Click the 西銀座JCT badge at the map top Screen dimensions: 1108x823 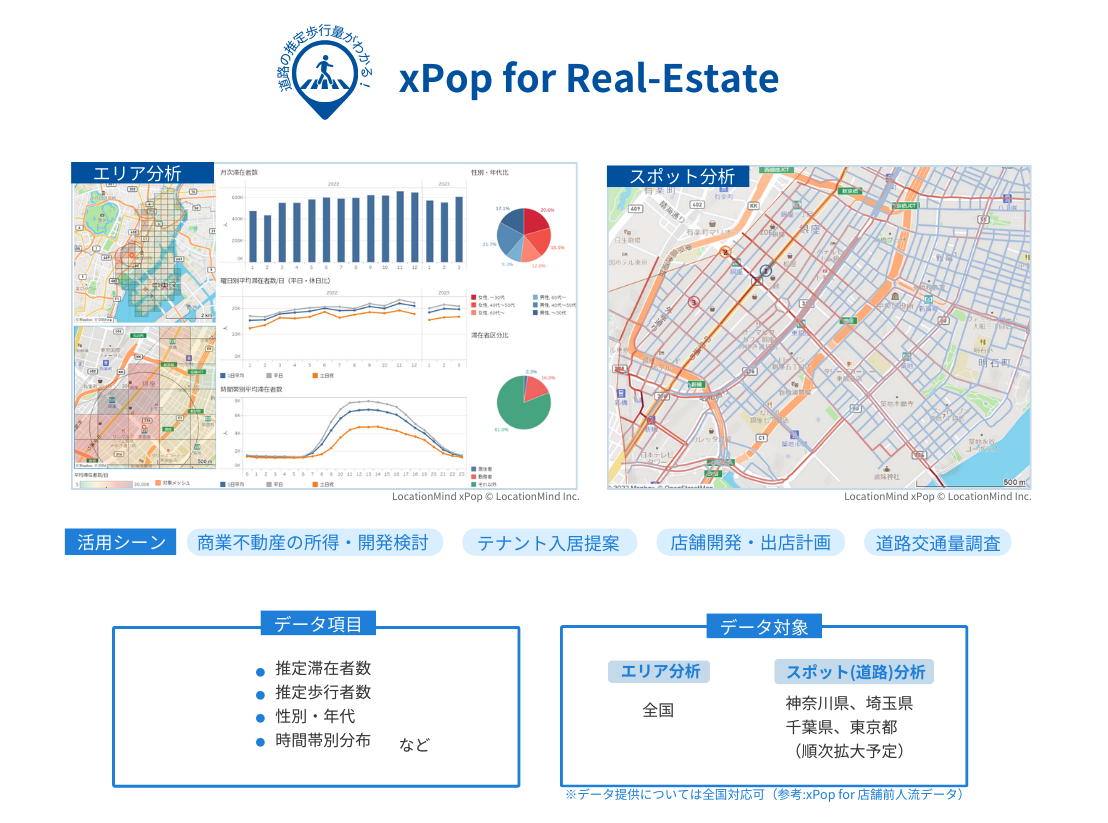(776, 171)
